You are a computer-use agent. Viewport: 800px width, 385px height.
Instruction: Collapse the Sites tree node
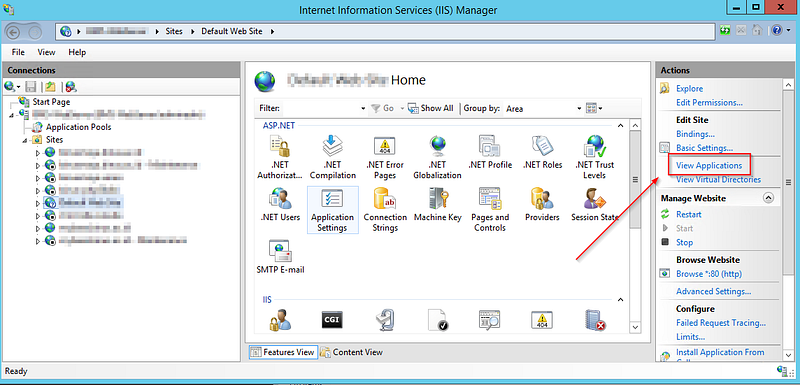tap(24, 140)
